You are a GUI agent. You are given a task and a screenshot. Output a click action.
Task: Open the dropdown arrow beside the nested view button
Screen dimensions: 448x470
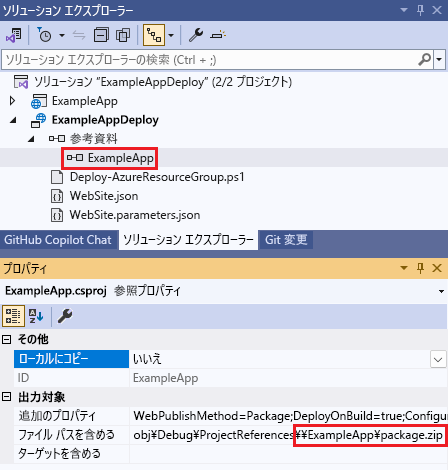171,35
